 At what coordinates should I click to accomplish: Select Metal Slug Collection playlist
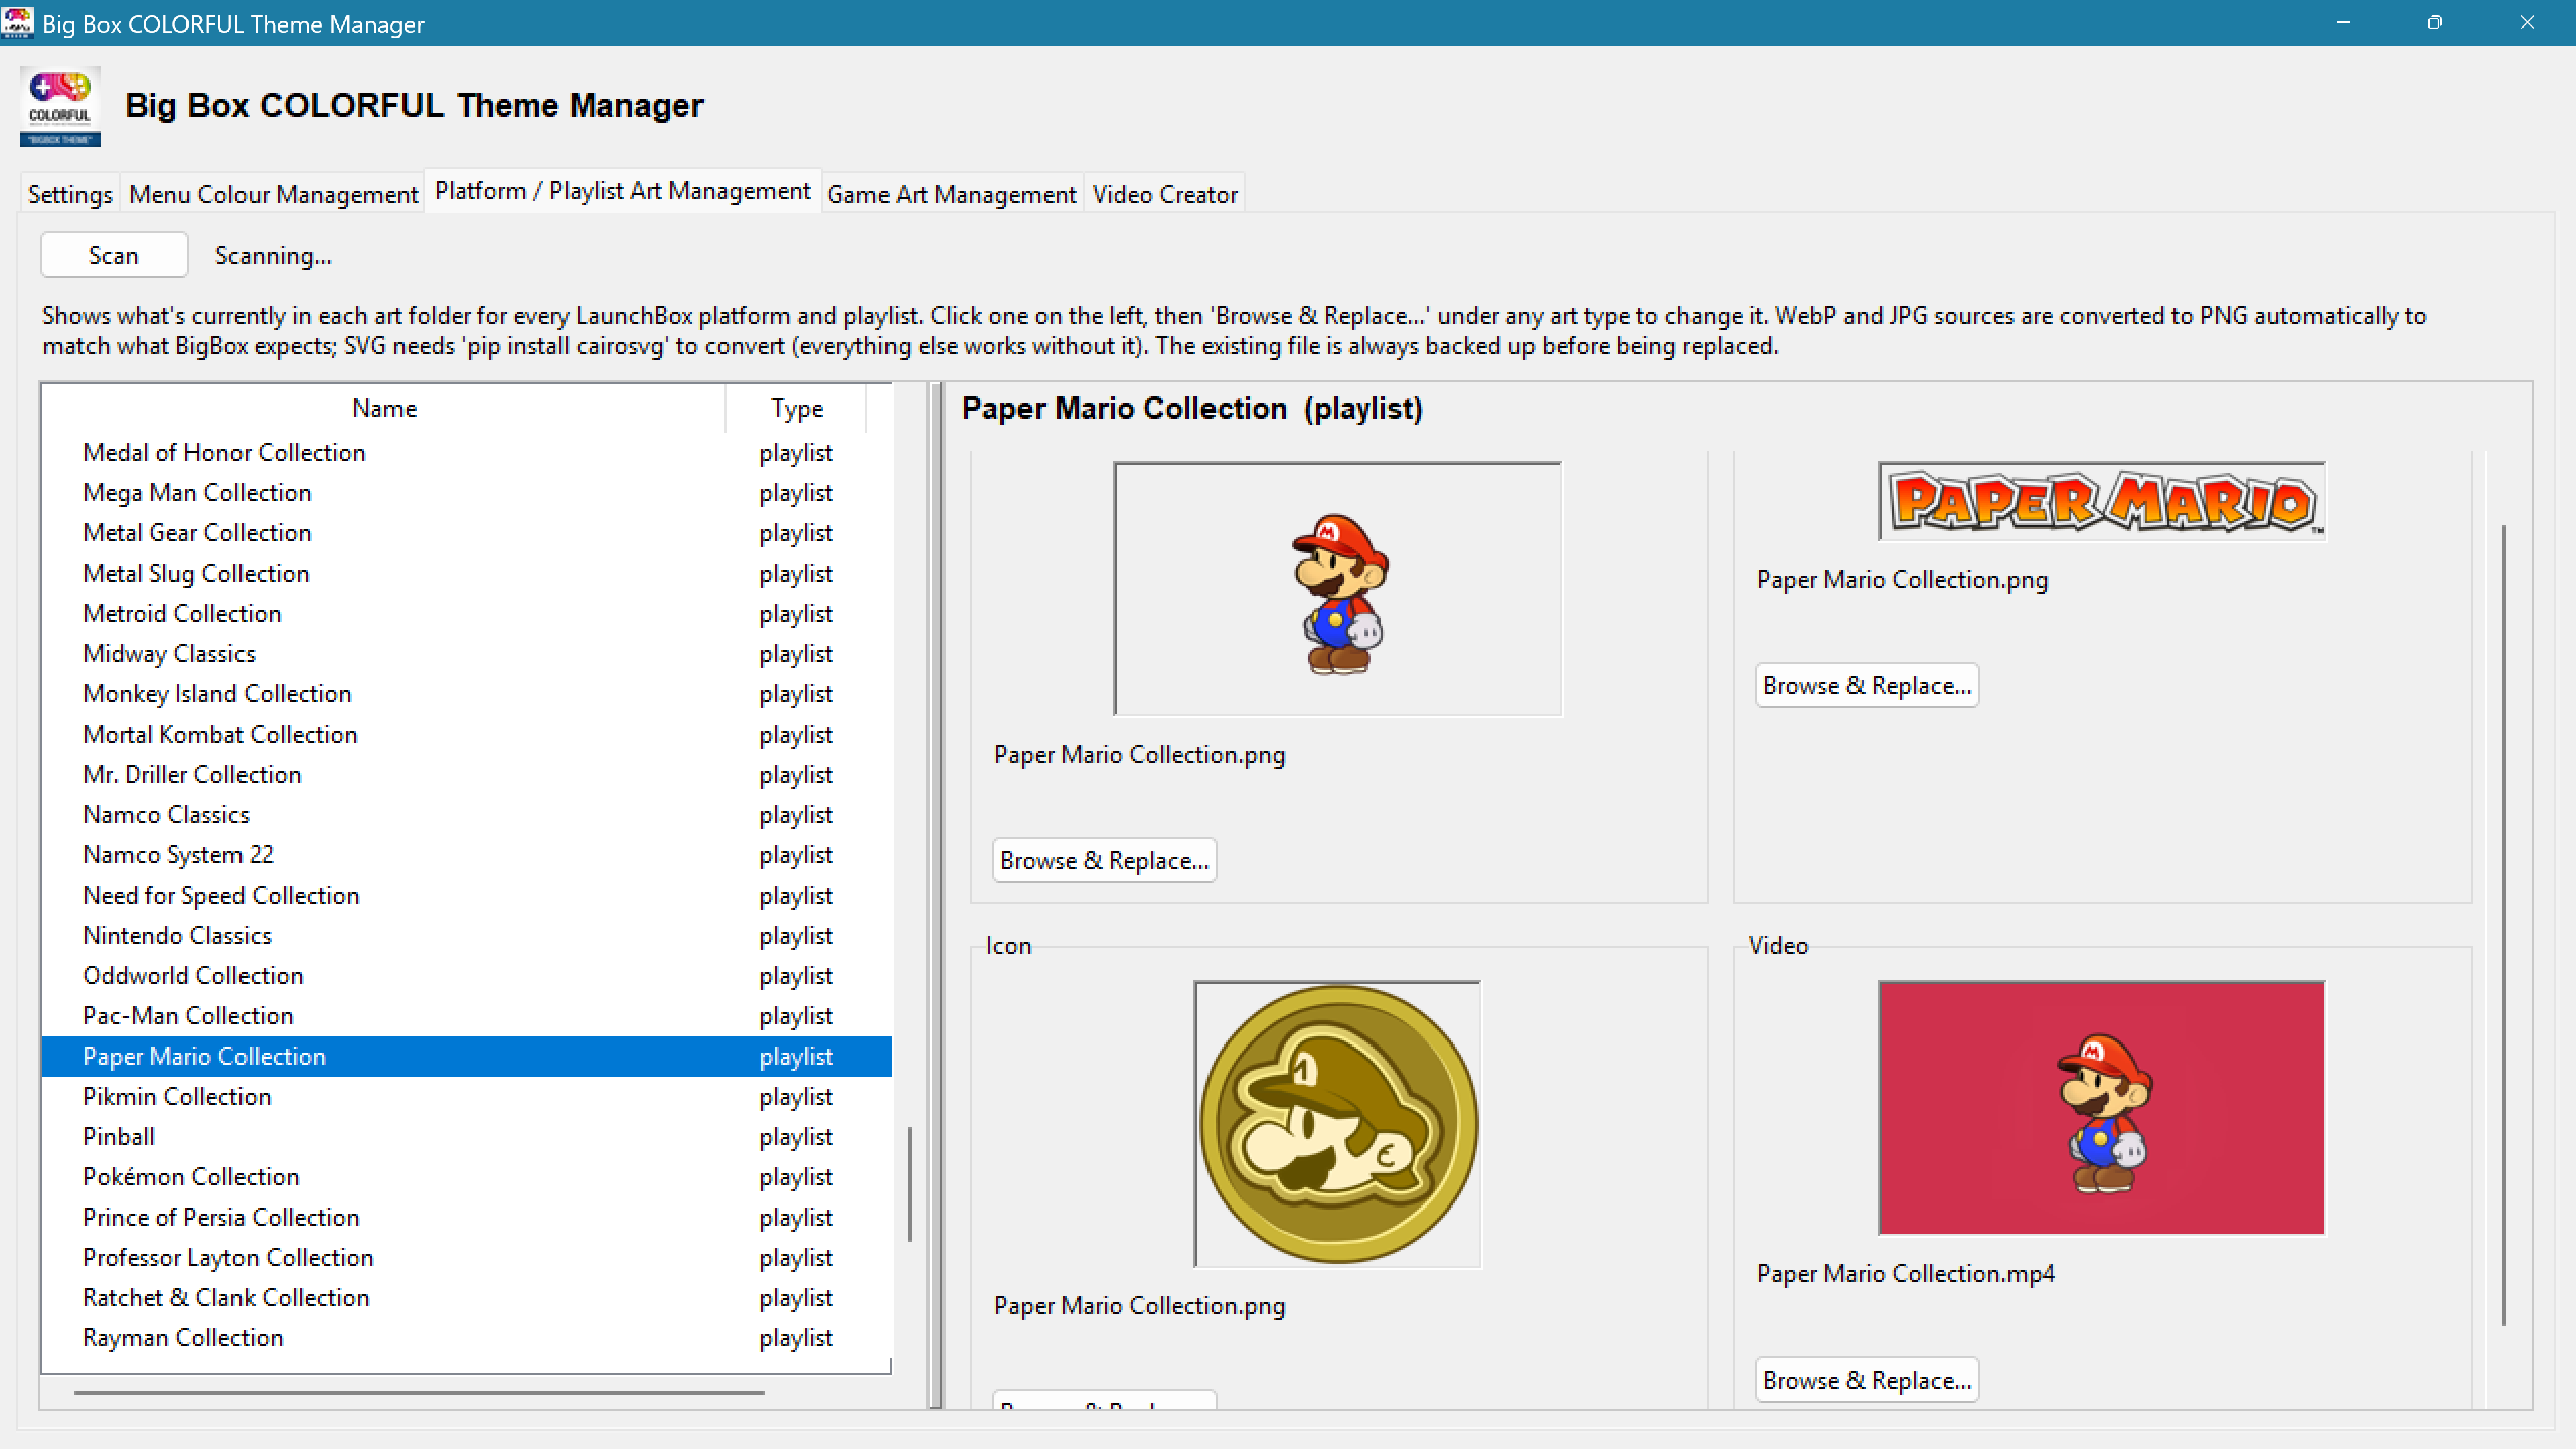pyautogui.click(x=466, y=574)
